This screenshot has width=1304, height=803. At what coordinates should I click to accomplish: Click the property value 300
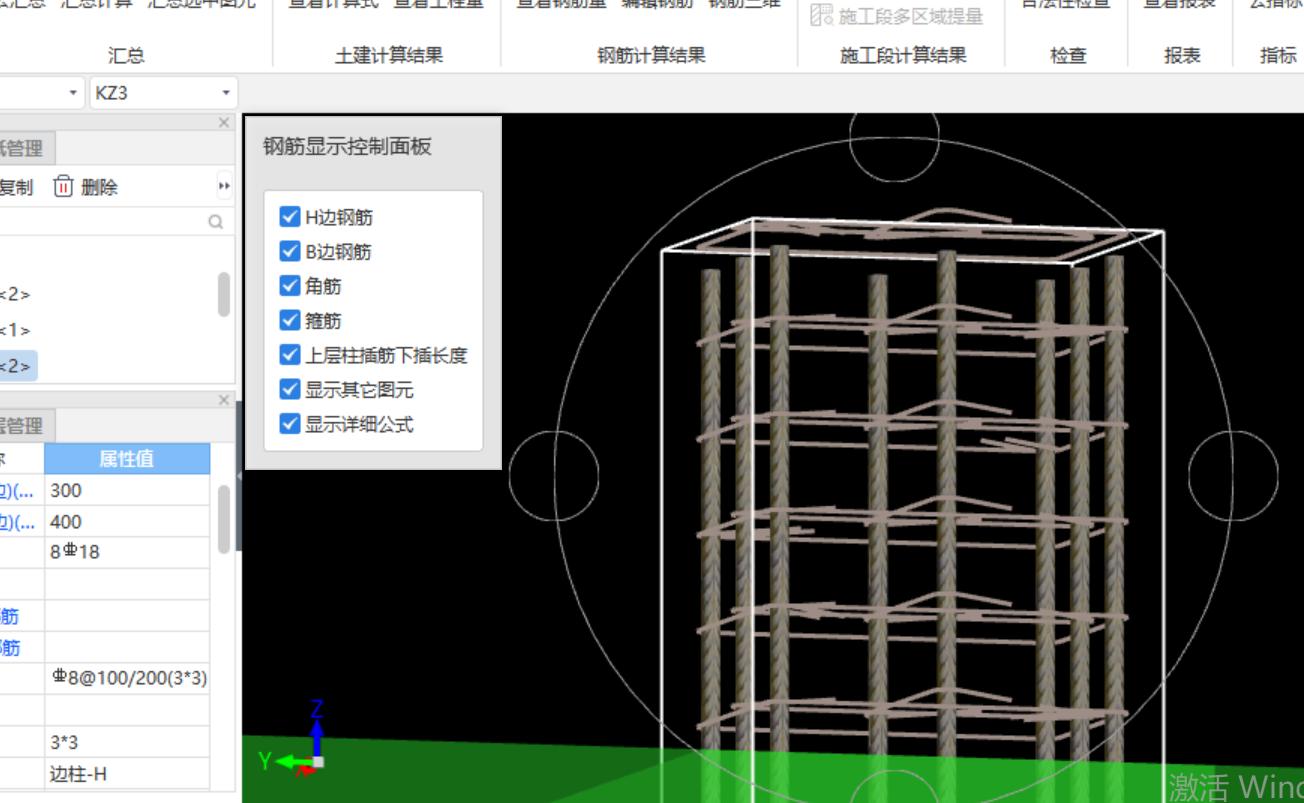(127, 490)
